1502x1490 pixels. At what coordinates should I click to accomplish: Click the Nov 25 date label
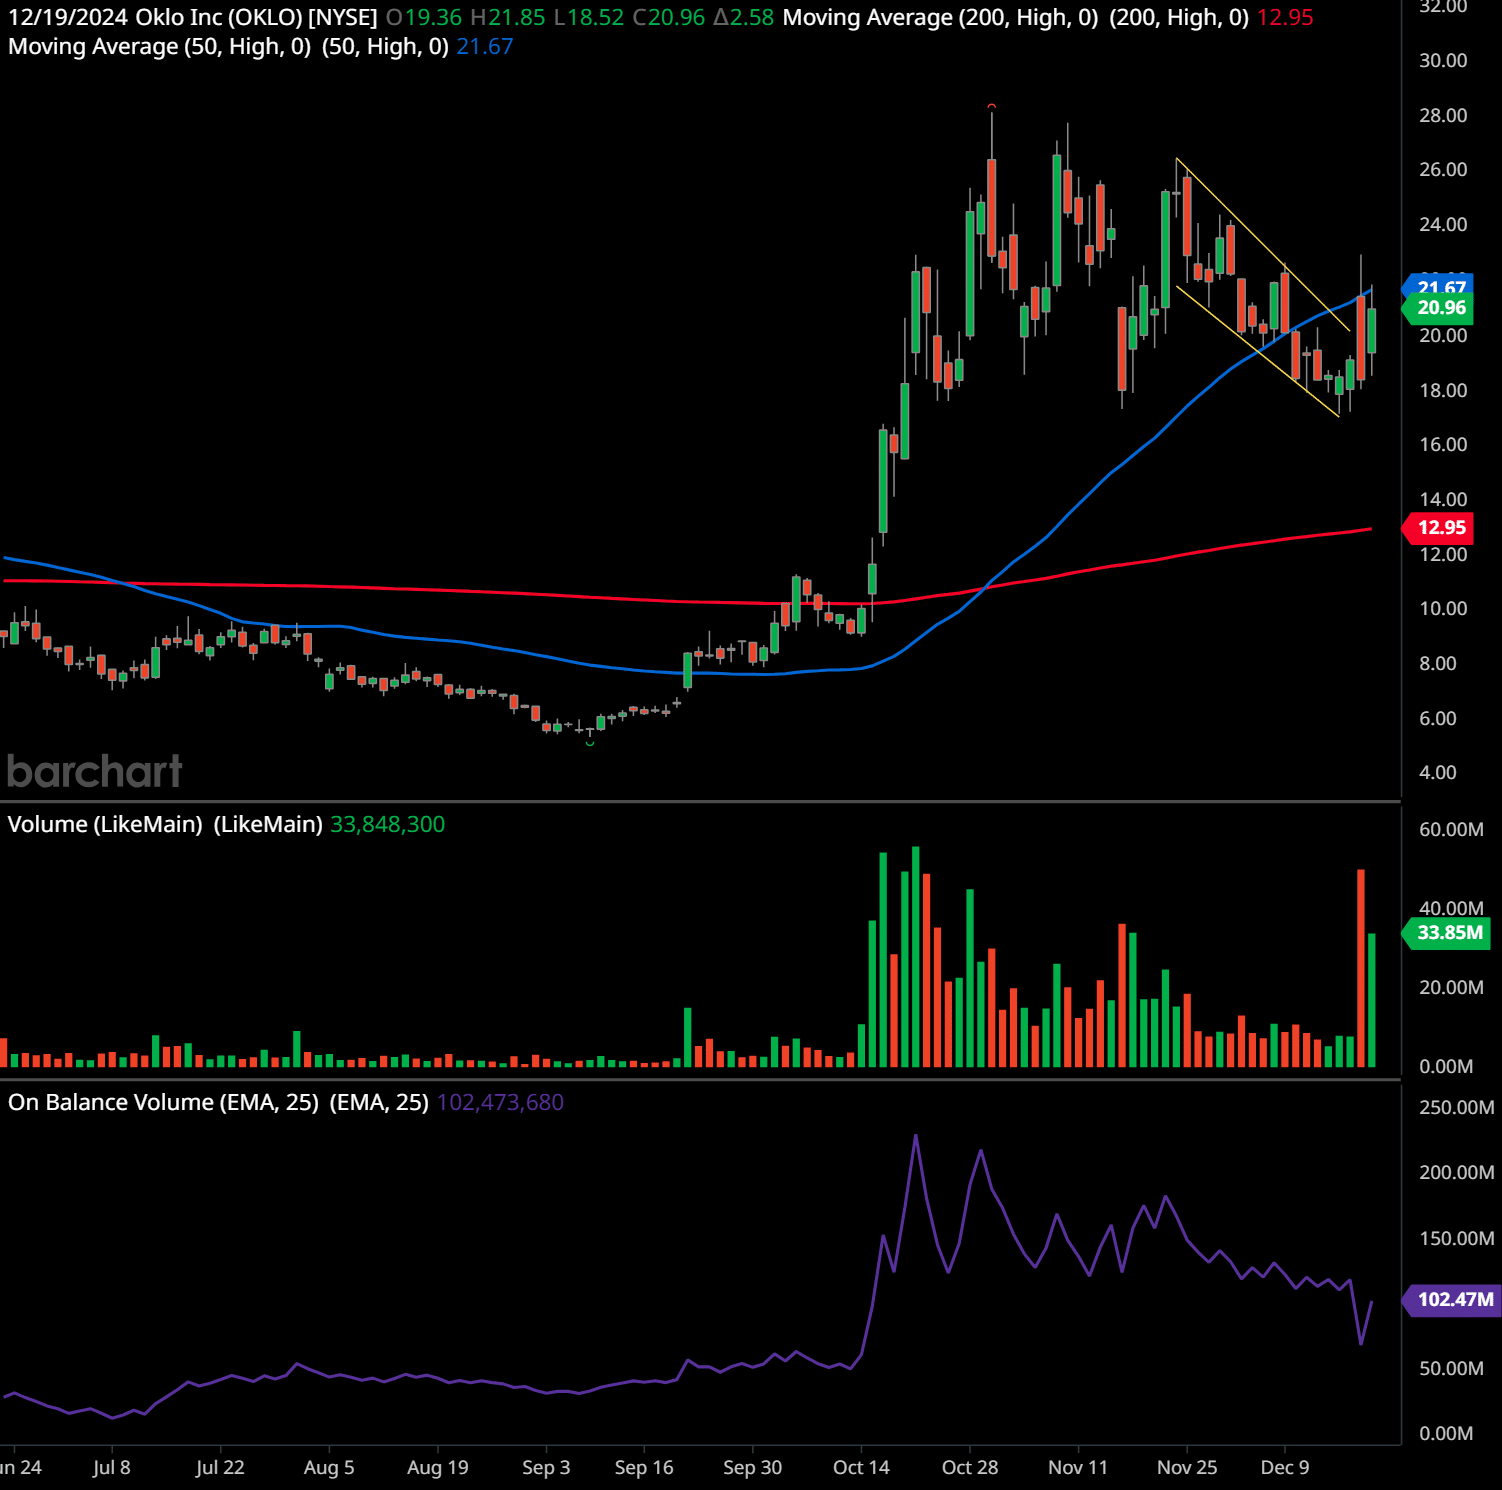point(1187,1468)
